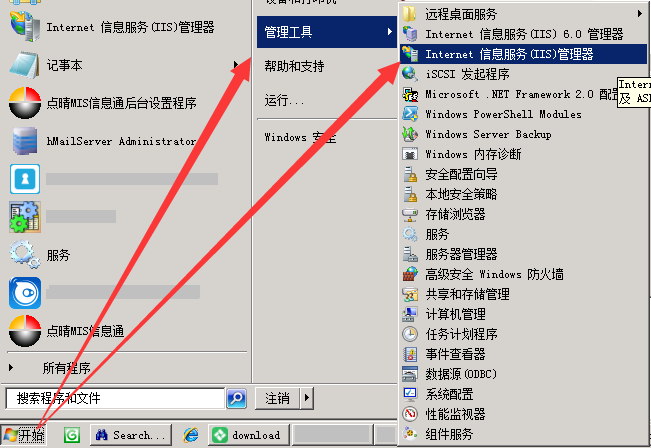
Task: Expand 远程桌面服务 submenu arrow
Action: pyautogui.click(x=639, y=14)
